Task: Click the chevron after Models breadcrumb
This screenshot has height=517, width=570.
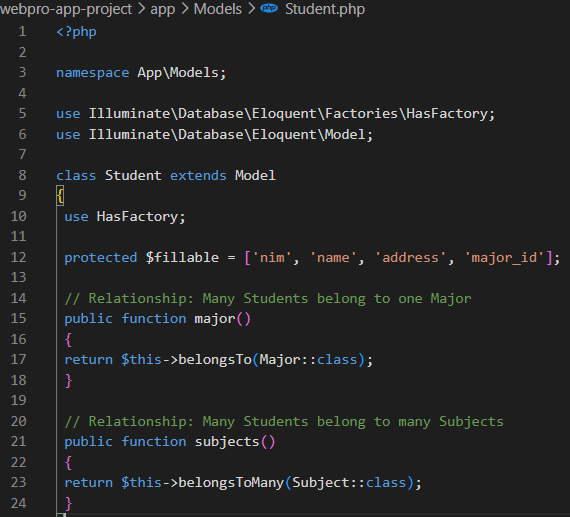Action: [251, 9]
